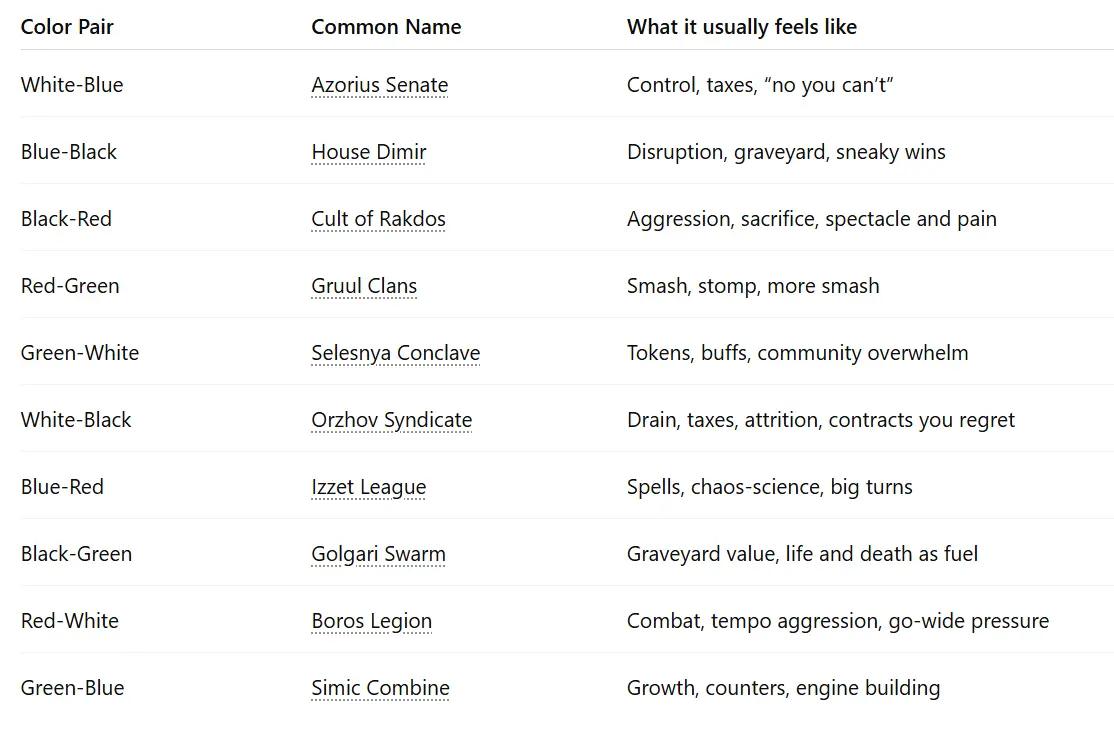The image size is (1114, 732).
Task: Click the Color Pair column header
Action: 67,27
